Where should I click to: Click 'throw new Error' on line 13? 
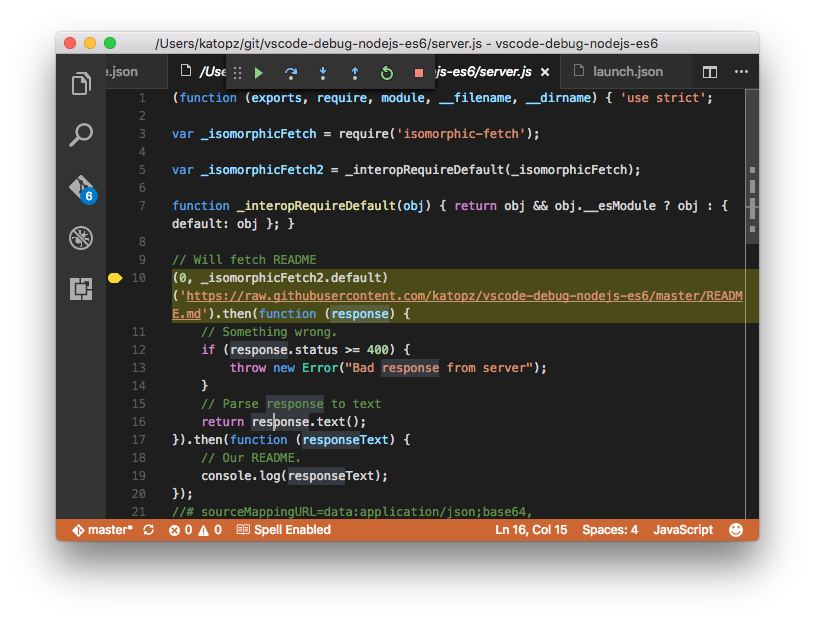284,368
